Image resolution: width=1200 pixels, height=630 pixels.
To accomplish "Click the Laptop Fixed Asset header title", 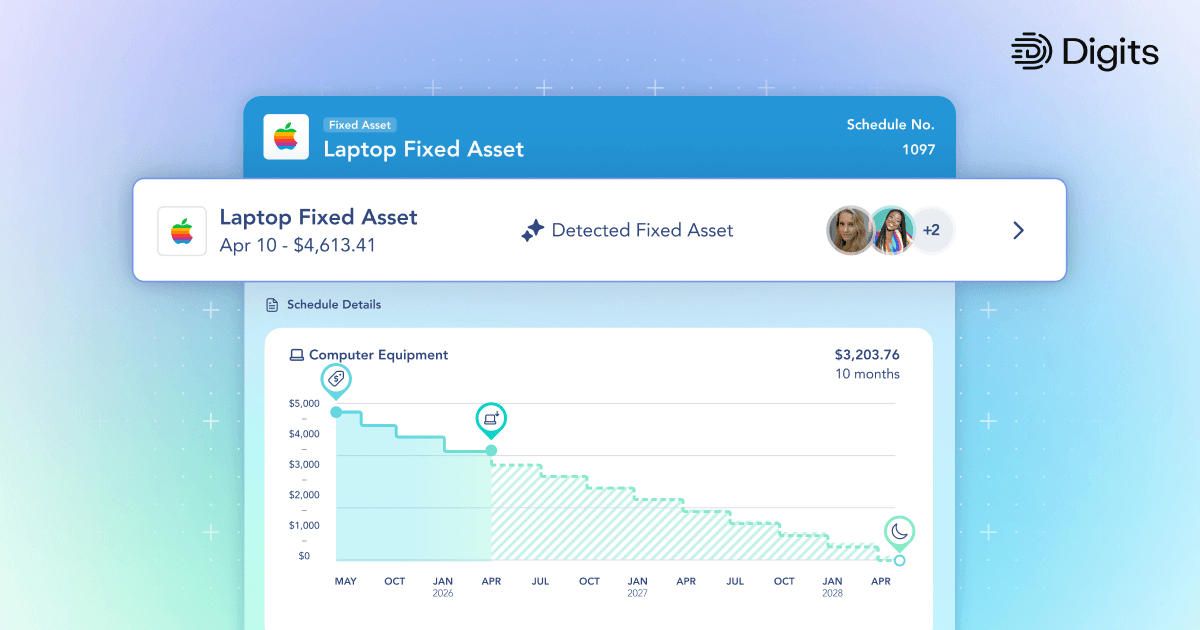I will click(423, 150).
